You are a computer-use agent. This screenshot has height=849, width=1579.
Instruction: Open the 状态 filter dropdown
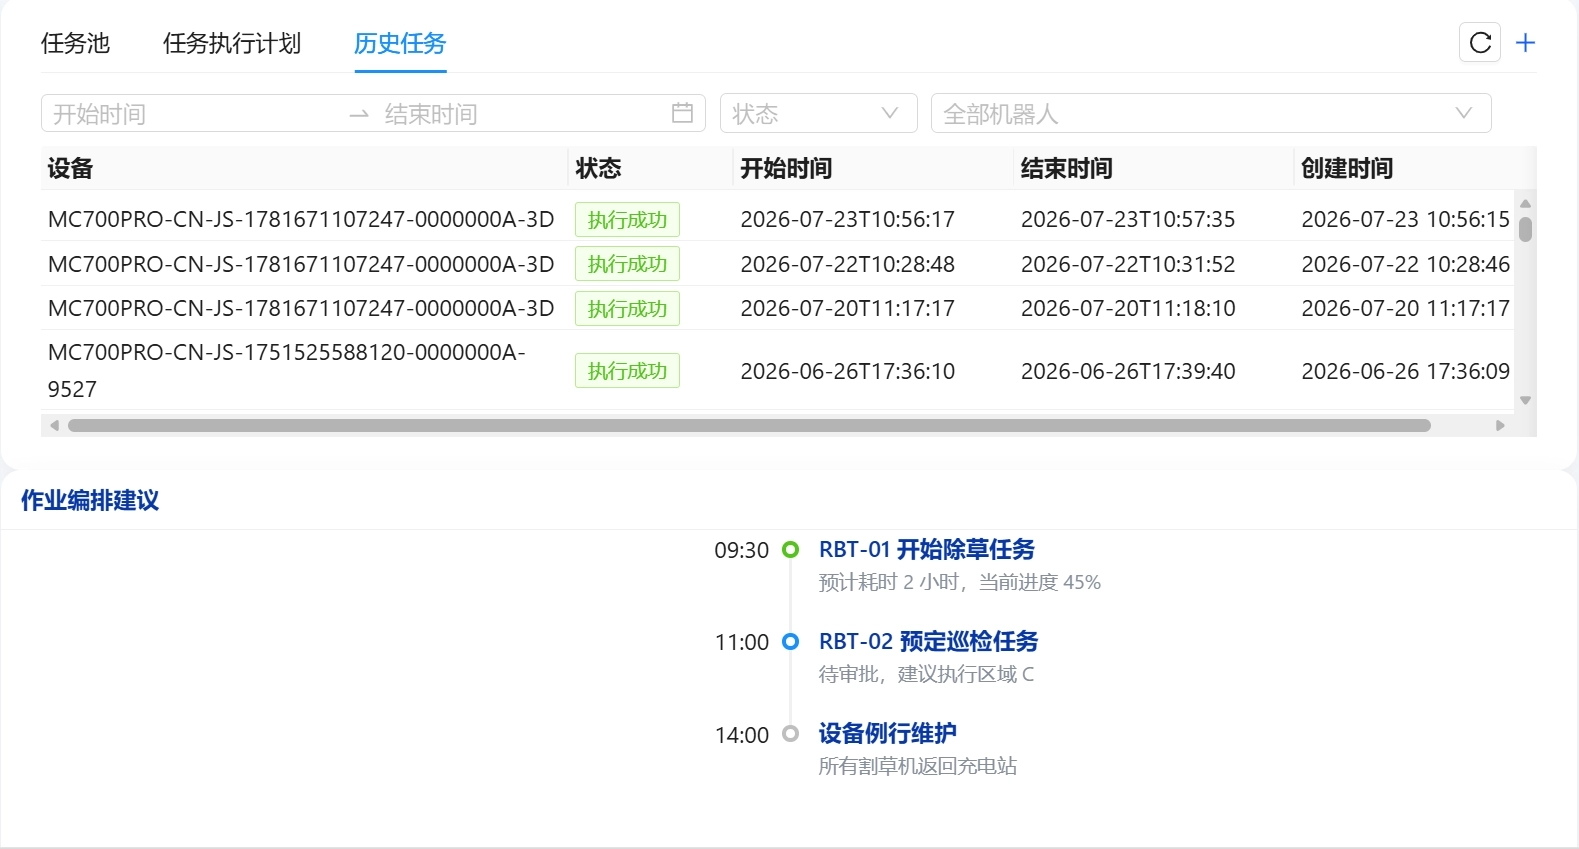818,113
